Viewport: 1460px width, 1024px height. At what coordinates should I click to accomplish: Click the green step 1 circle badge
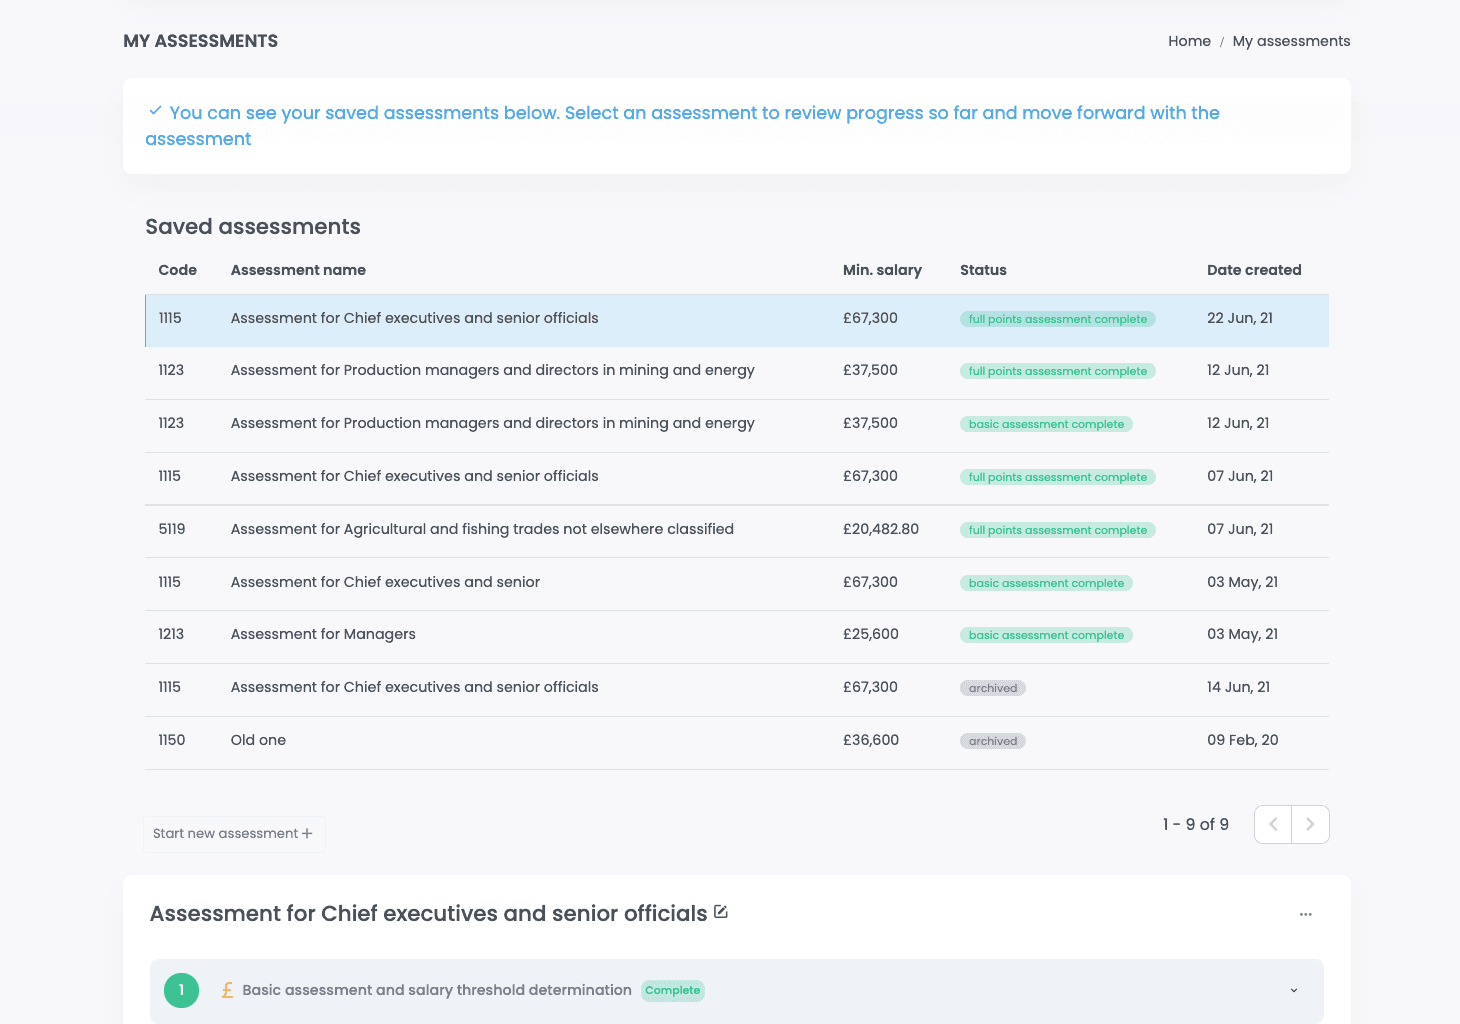pyautogui.click(x=181, y=990)
